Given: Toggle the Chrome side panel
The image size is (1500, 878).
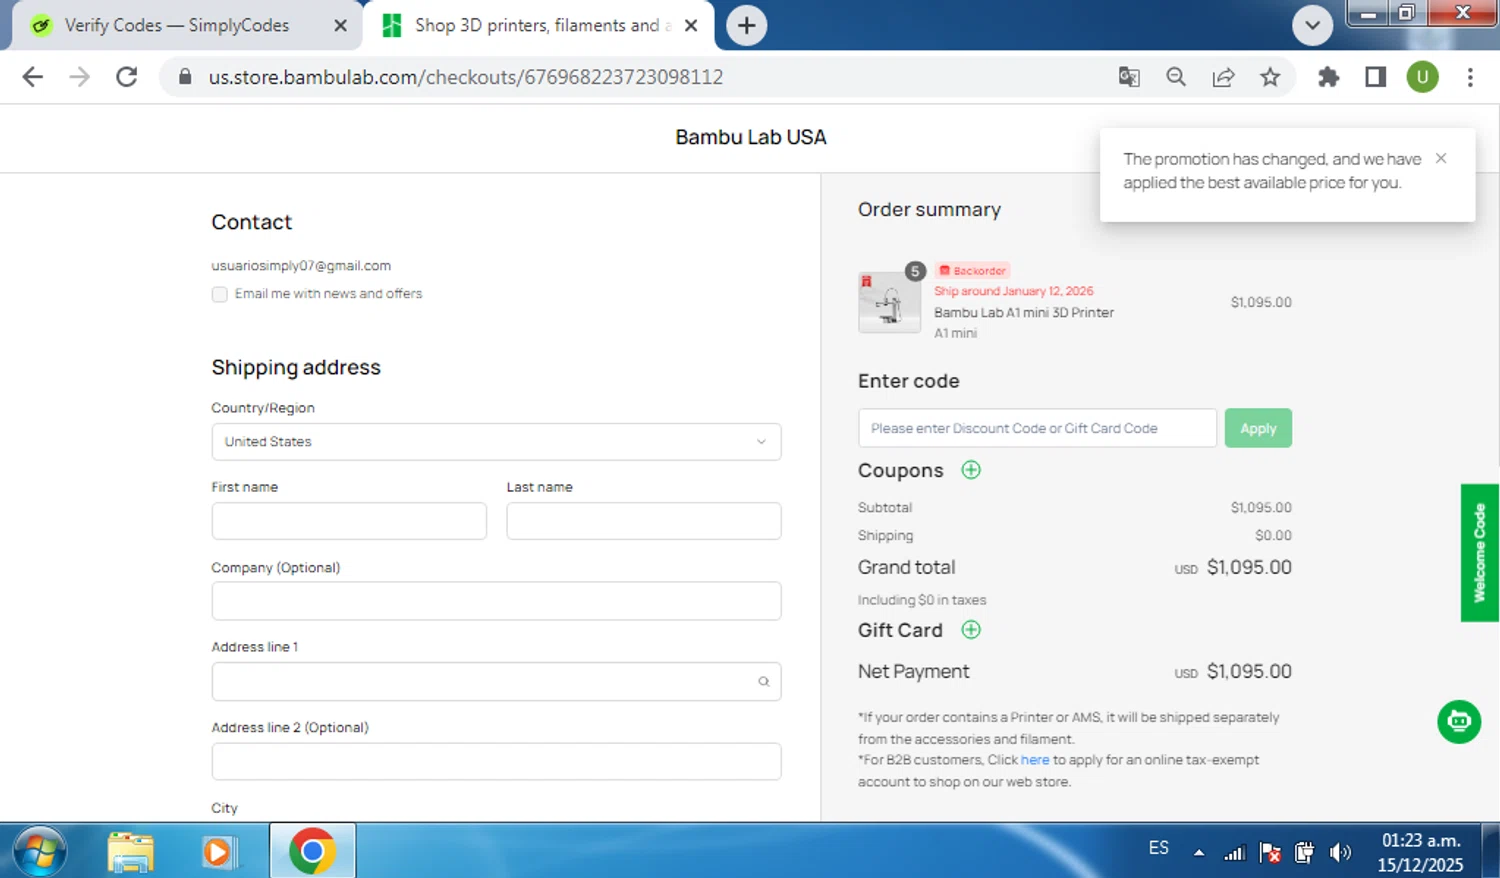Looking at the screenshot, I should (1375, 77).
